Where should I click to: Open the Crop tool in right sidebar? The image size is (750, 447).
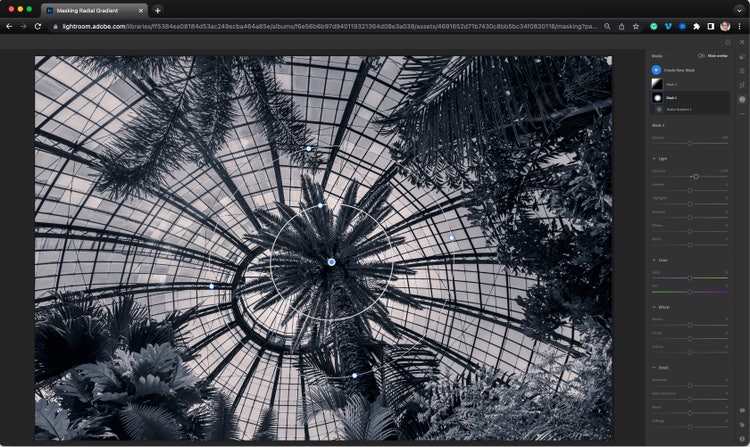pyautogui.click(x=742, y=85)
